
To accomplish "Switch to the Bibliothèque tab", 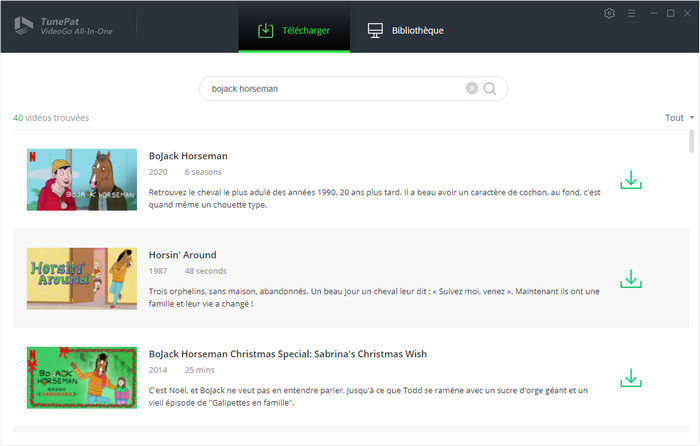I will [405, 30].
